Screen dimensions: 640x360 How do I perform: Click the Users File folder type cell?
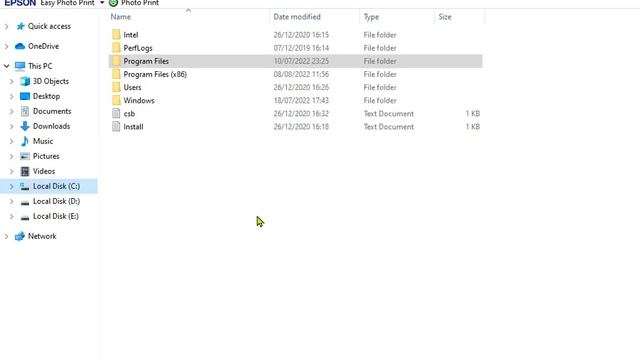click(380, 87)
